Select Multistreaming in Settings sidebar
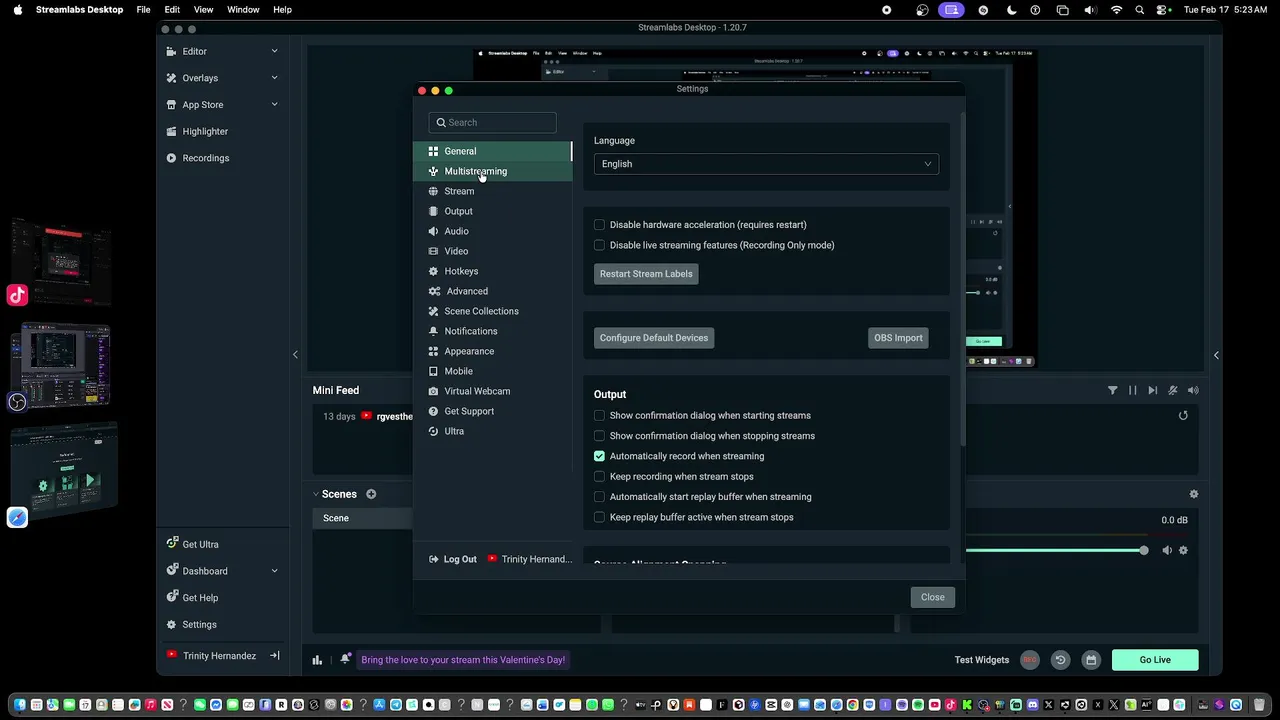 click(492, 171)
